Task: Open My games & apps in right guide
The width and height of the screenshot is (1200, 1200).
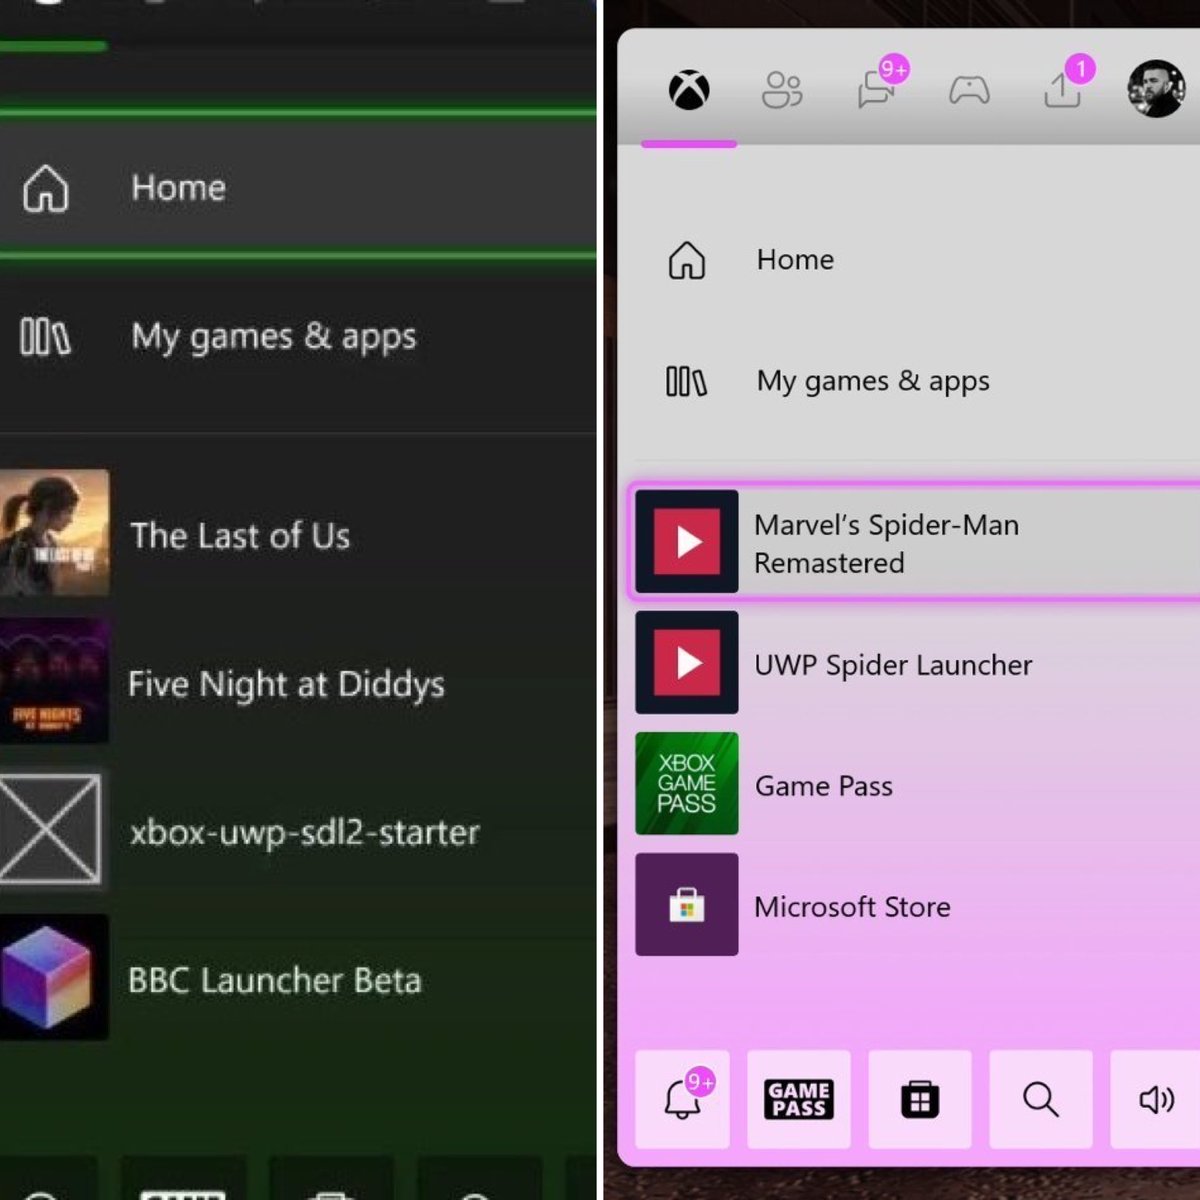Action: 910,381
